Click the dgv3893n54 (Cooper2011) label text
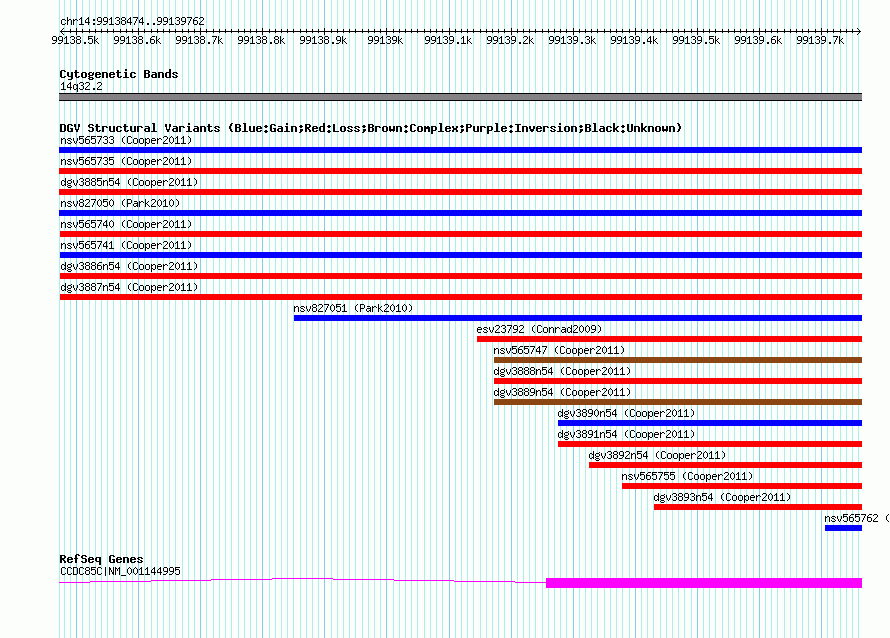890x638 pixels. pyautogui.click(x=722, y=497)
